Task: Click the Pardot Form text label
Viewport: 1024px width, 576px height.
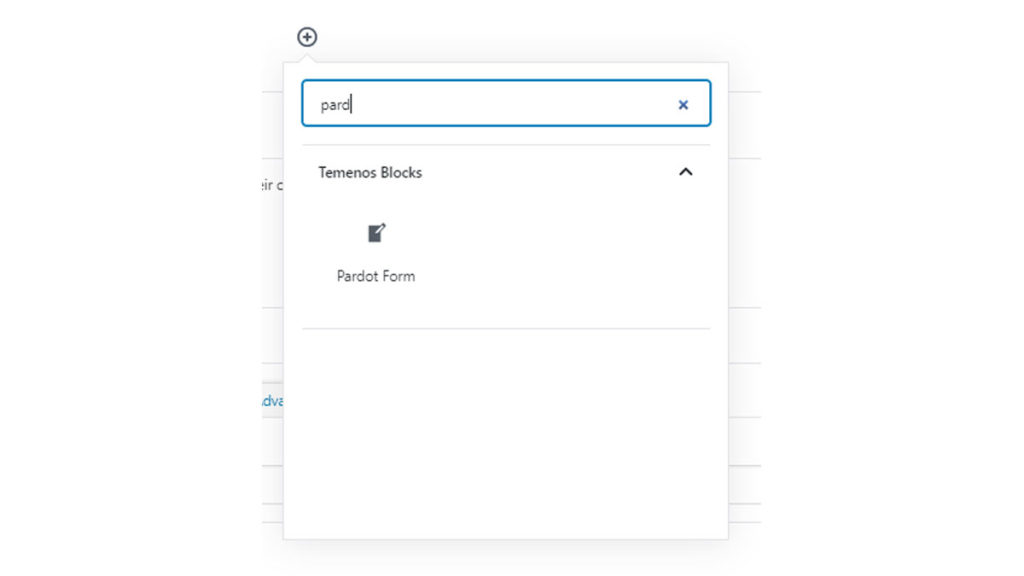Action: [376, 276]
